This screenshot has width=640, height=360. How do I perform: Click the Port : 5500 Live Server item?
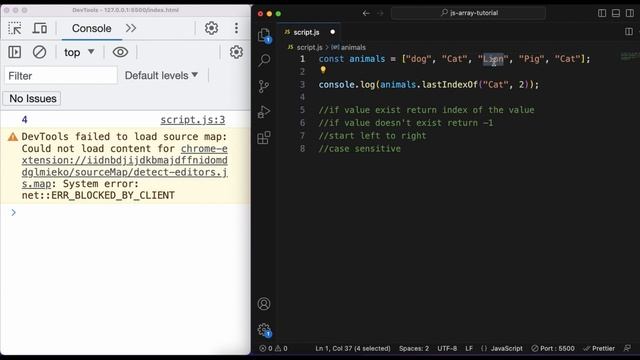553,348
